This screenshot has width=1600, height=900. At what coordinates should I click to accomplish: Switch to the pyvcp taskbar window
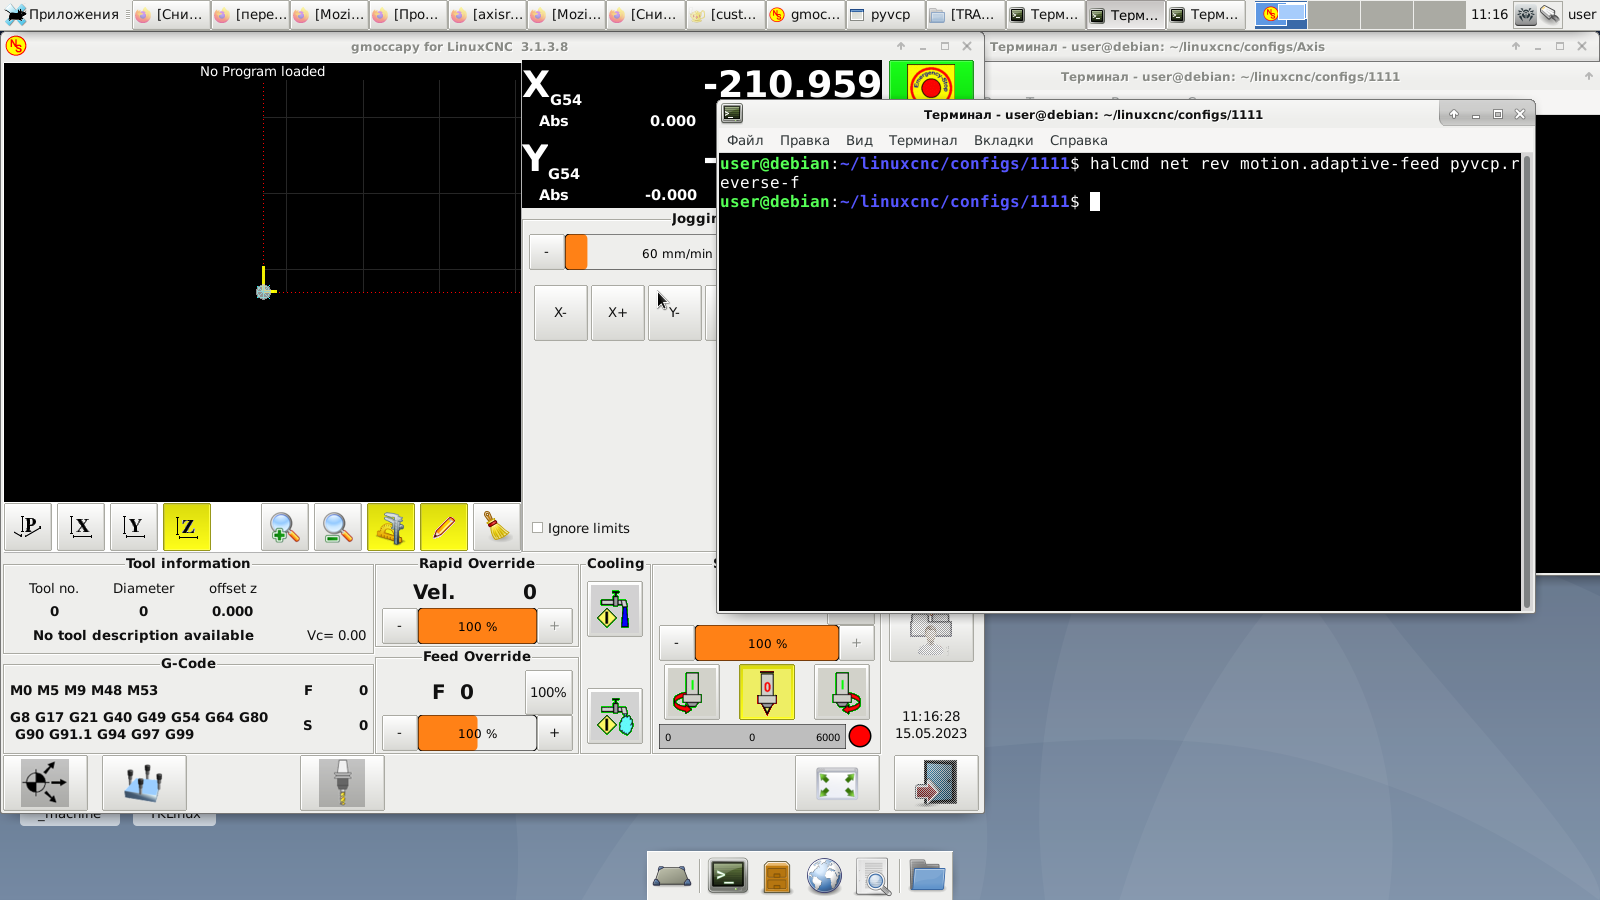click(x=885, y=14)
